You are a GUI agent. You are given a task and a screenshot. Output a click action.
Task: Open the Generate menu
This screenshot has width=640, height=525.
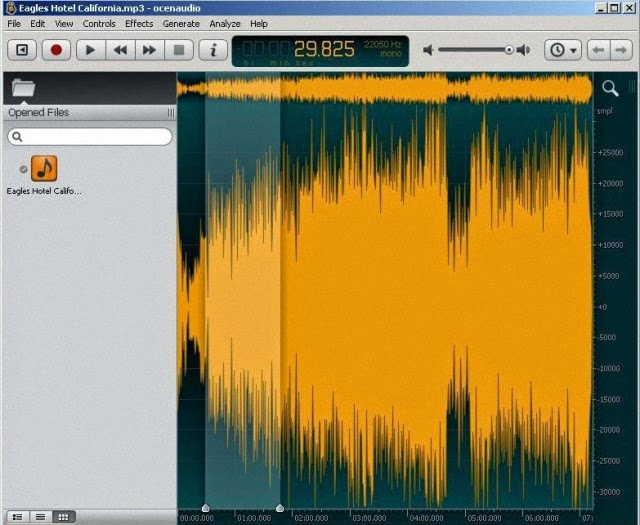tap(181, 24)
